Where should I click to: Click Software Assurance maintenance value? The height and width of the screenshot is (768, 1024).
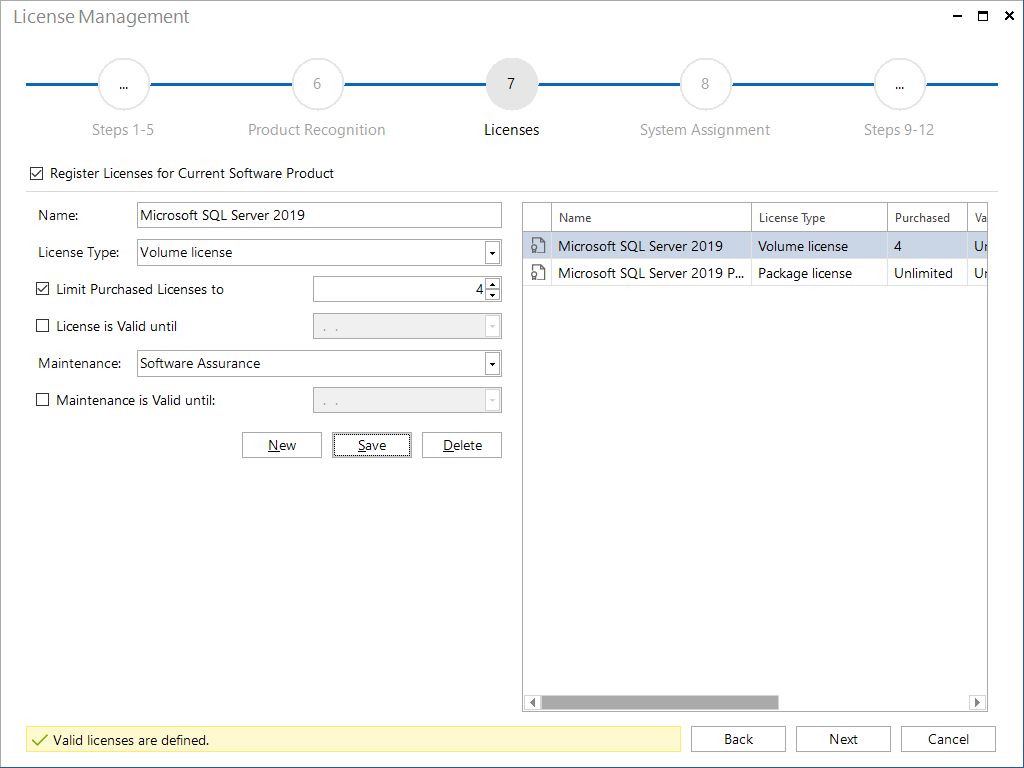(200, 363)
